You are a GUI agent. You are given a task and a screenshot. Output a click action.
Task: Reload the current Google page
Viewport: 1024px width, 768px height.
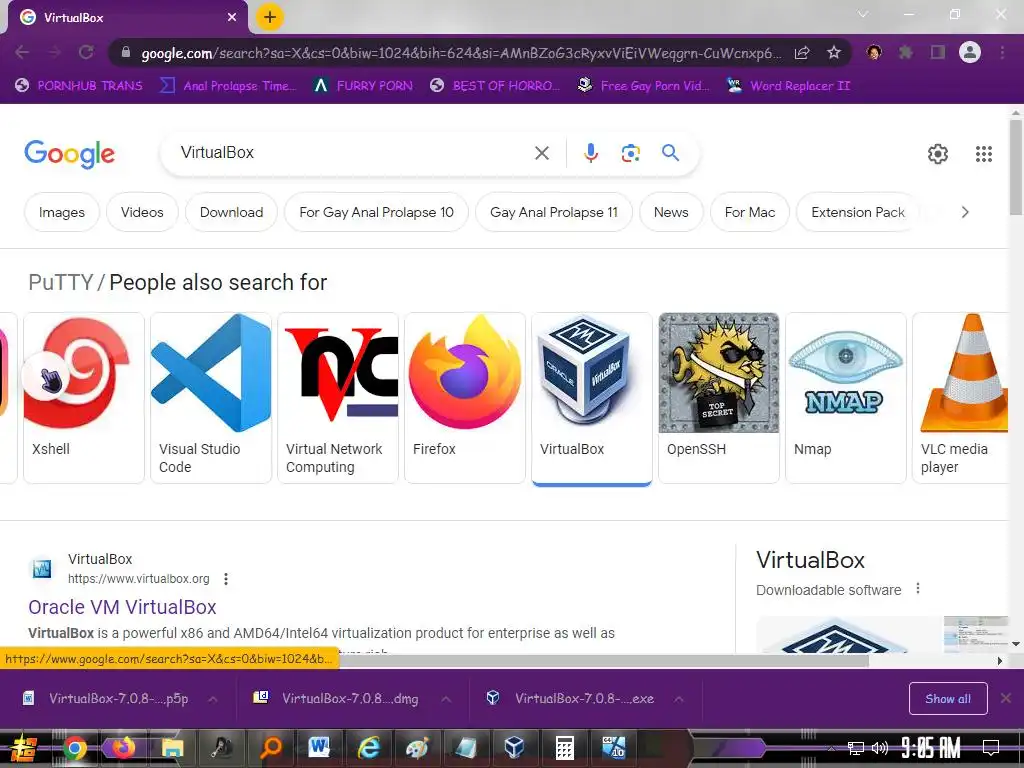(86, 52)
